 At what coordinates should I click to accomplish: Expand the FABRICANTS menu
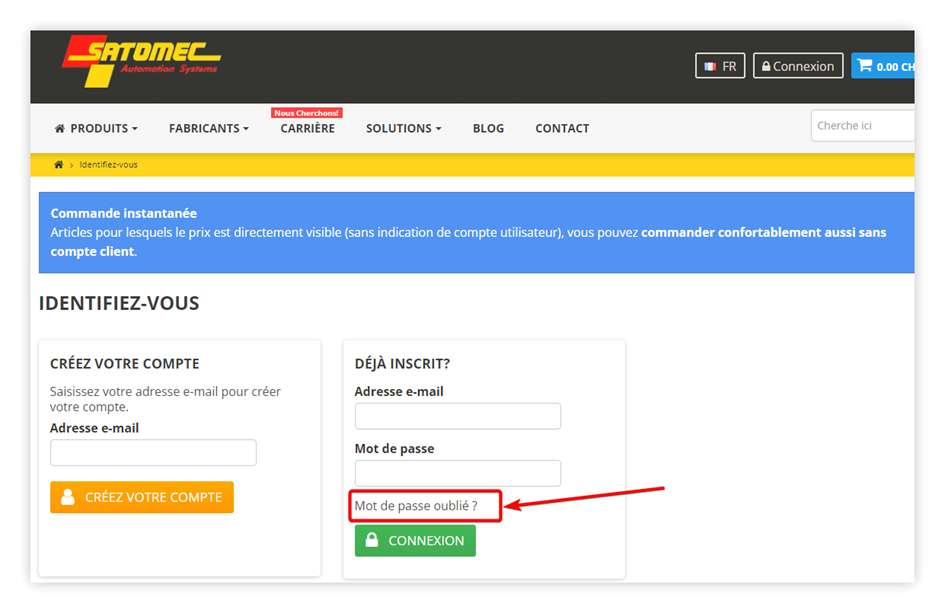point(209,128)
